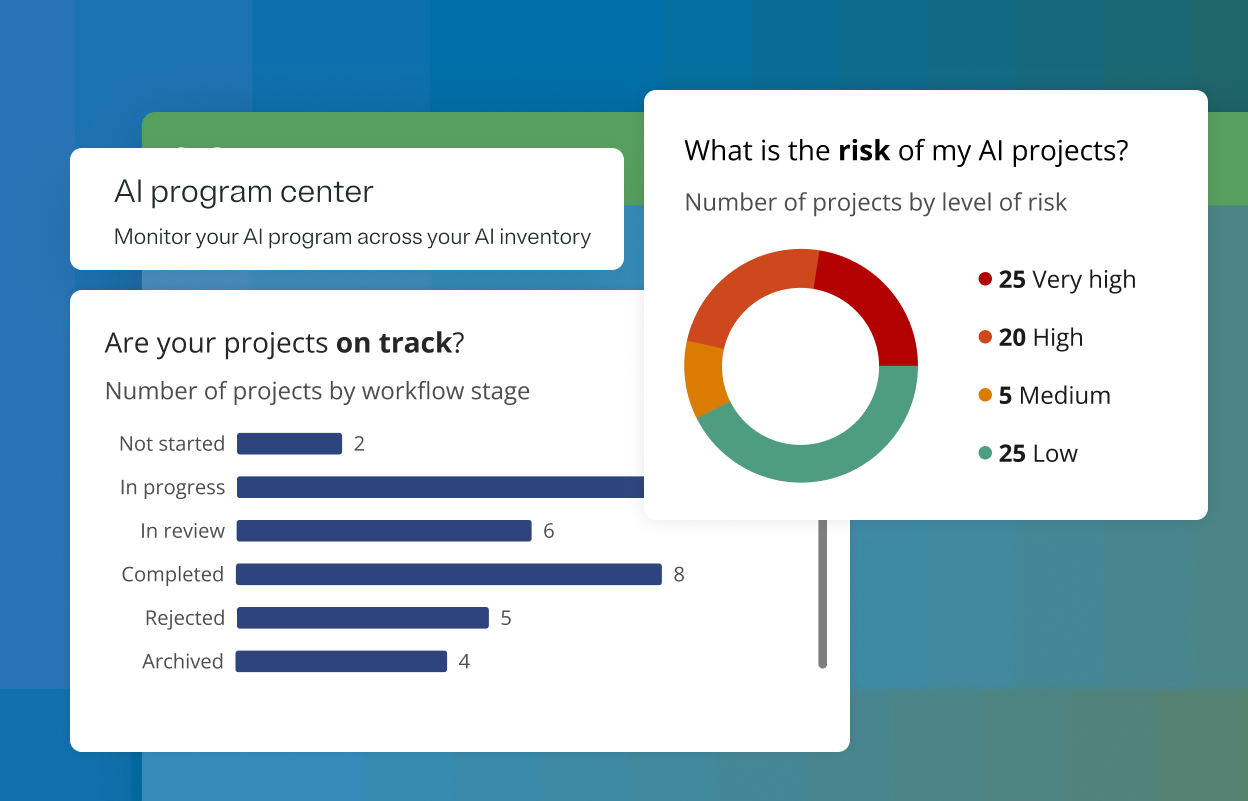Select the In progress bar in chart
Viewport: 1248px width, 801px height.
[x=440, y=487]
